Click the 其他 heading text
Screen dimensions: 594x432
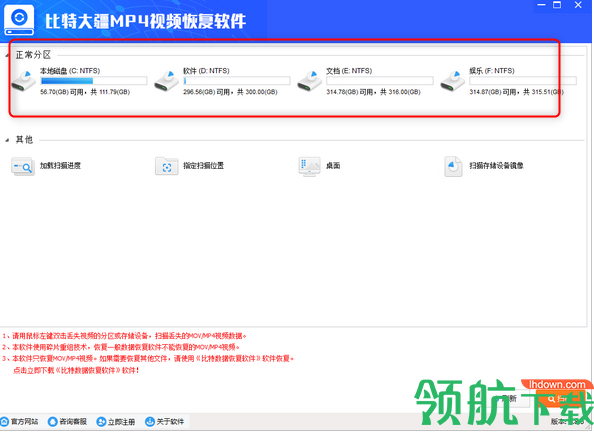click(24, 140)
